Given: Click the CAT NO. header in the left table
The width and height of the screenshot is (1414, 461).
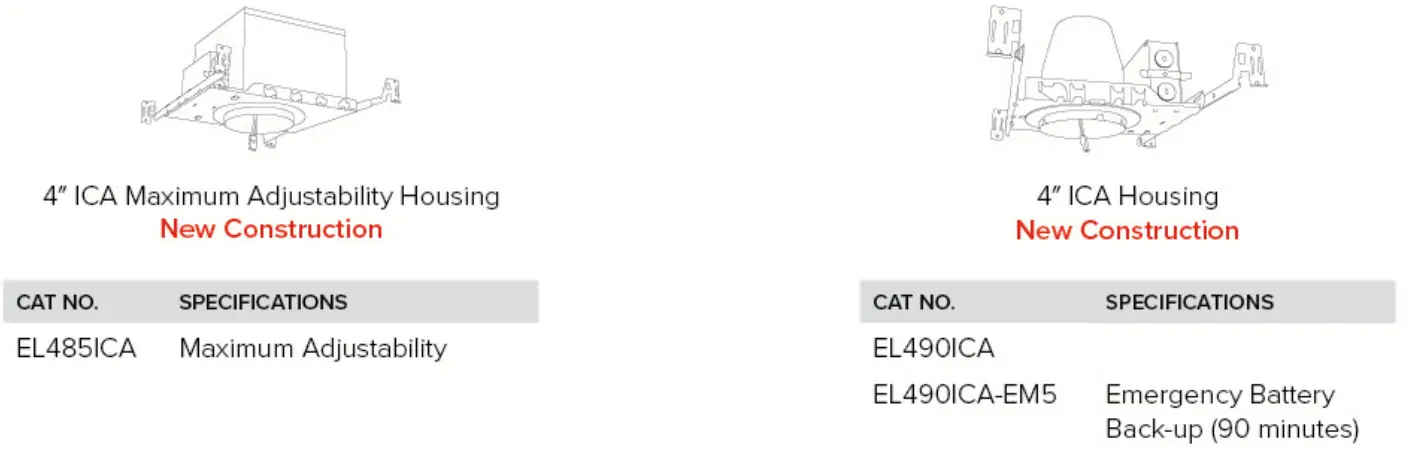Looking at the screenshot, I should [58, 302].
